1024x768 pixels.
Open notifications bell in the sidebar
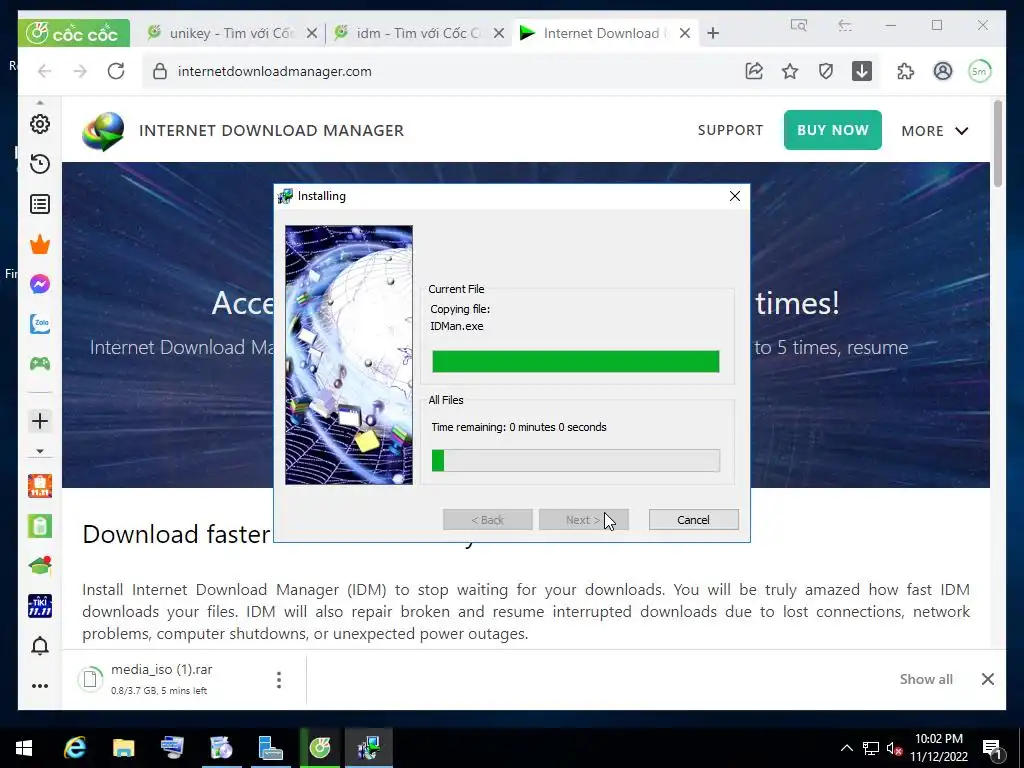(40, 646)
